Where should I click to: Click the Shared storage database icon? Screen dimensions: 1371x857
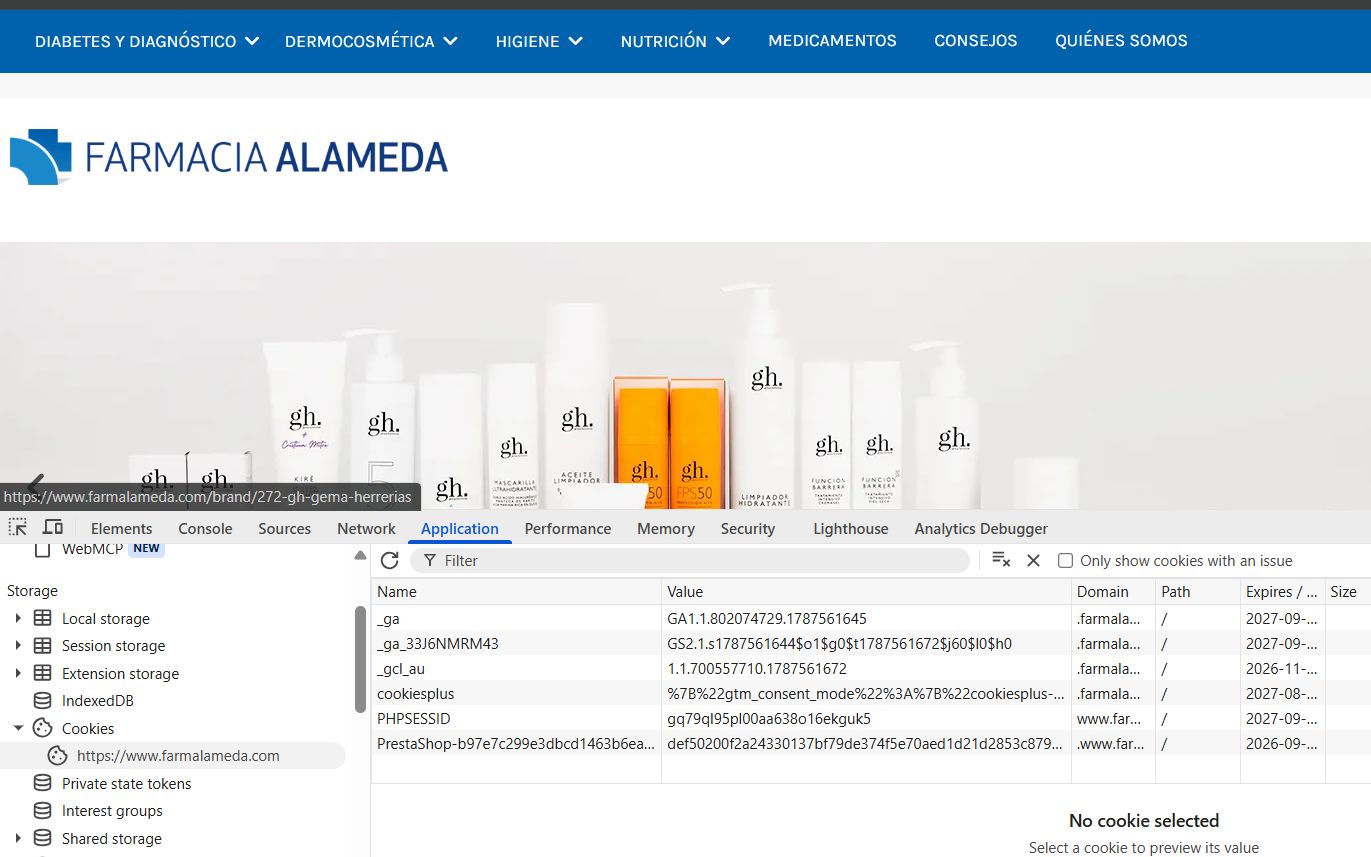point(42,838)
